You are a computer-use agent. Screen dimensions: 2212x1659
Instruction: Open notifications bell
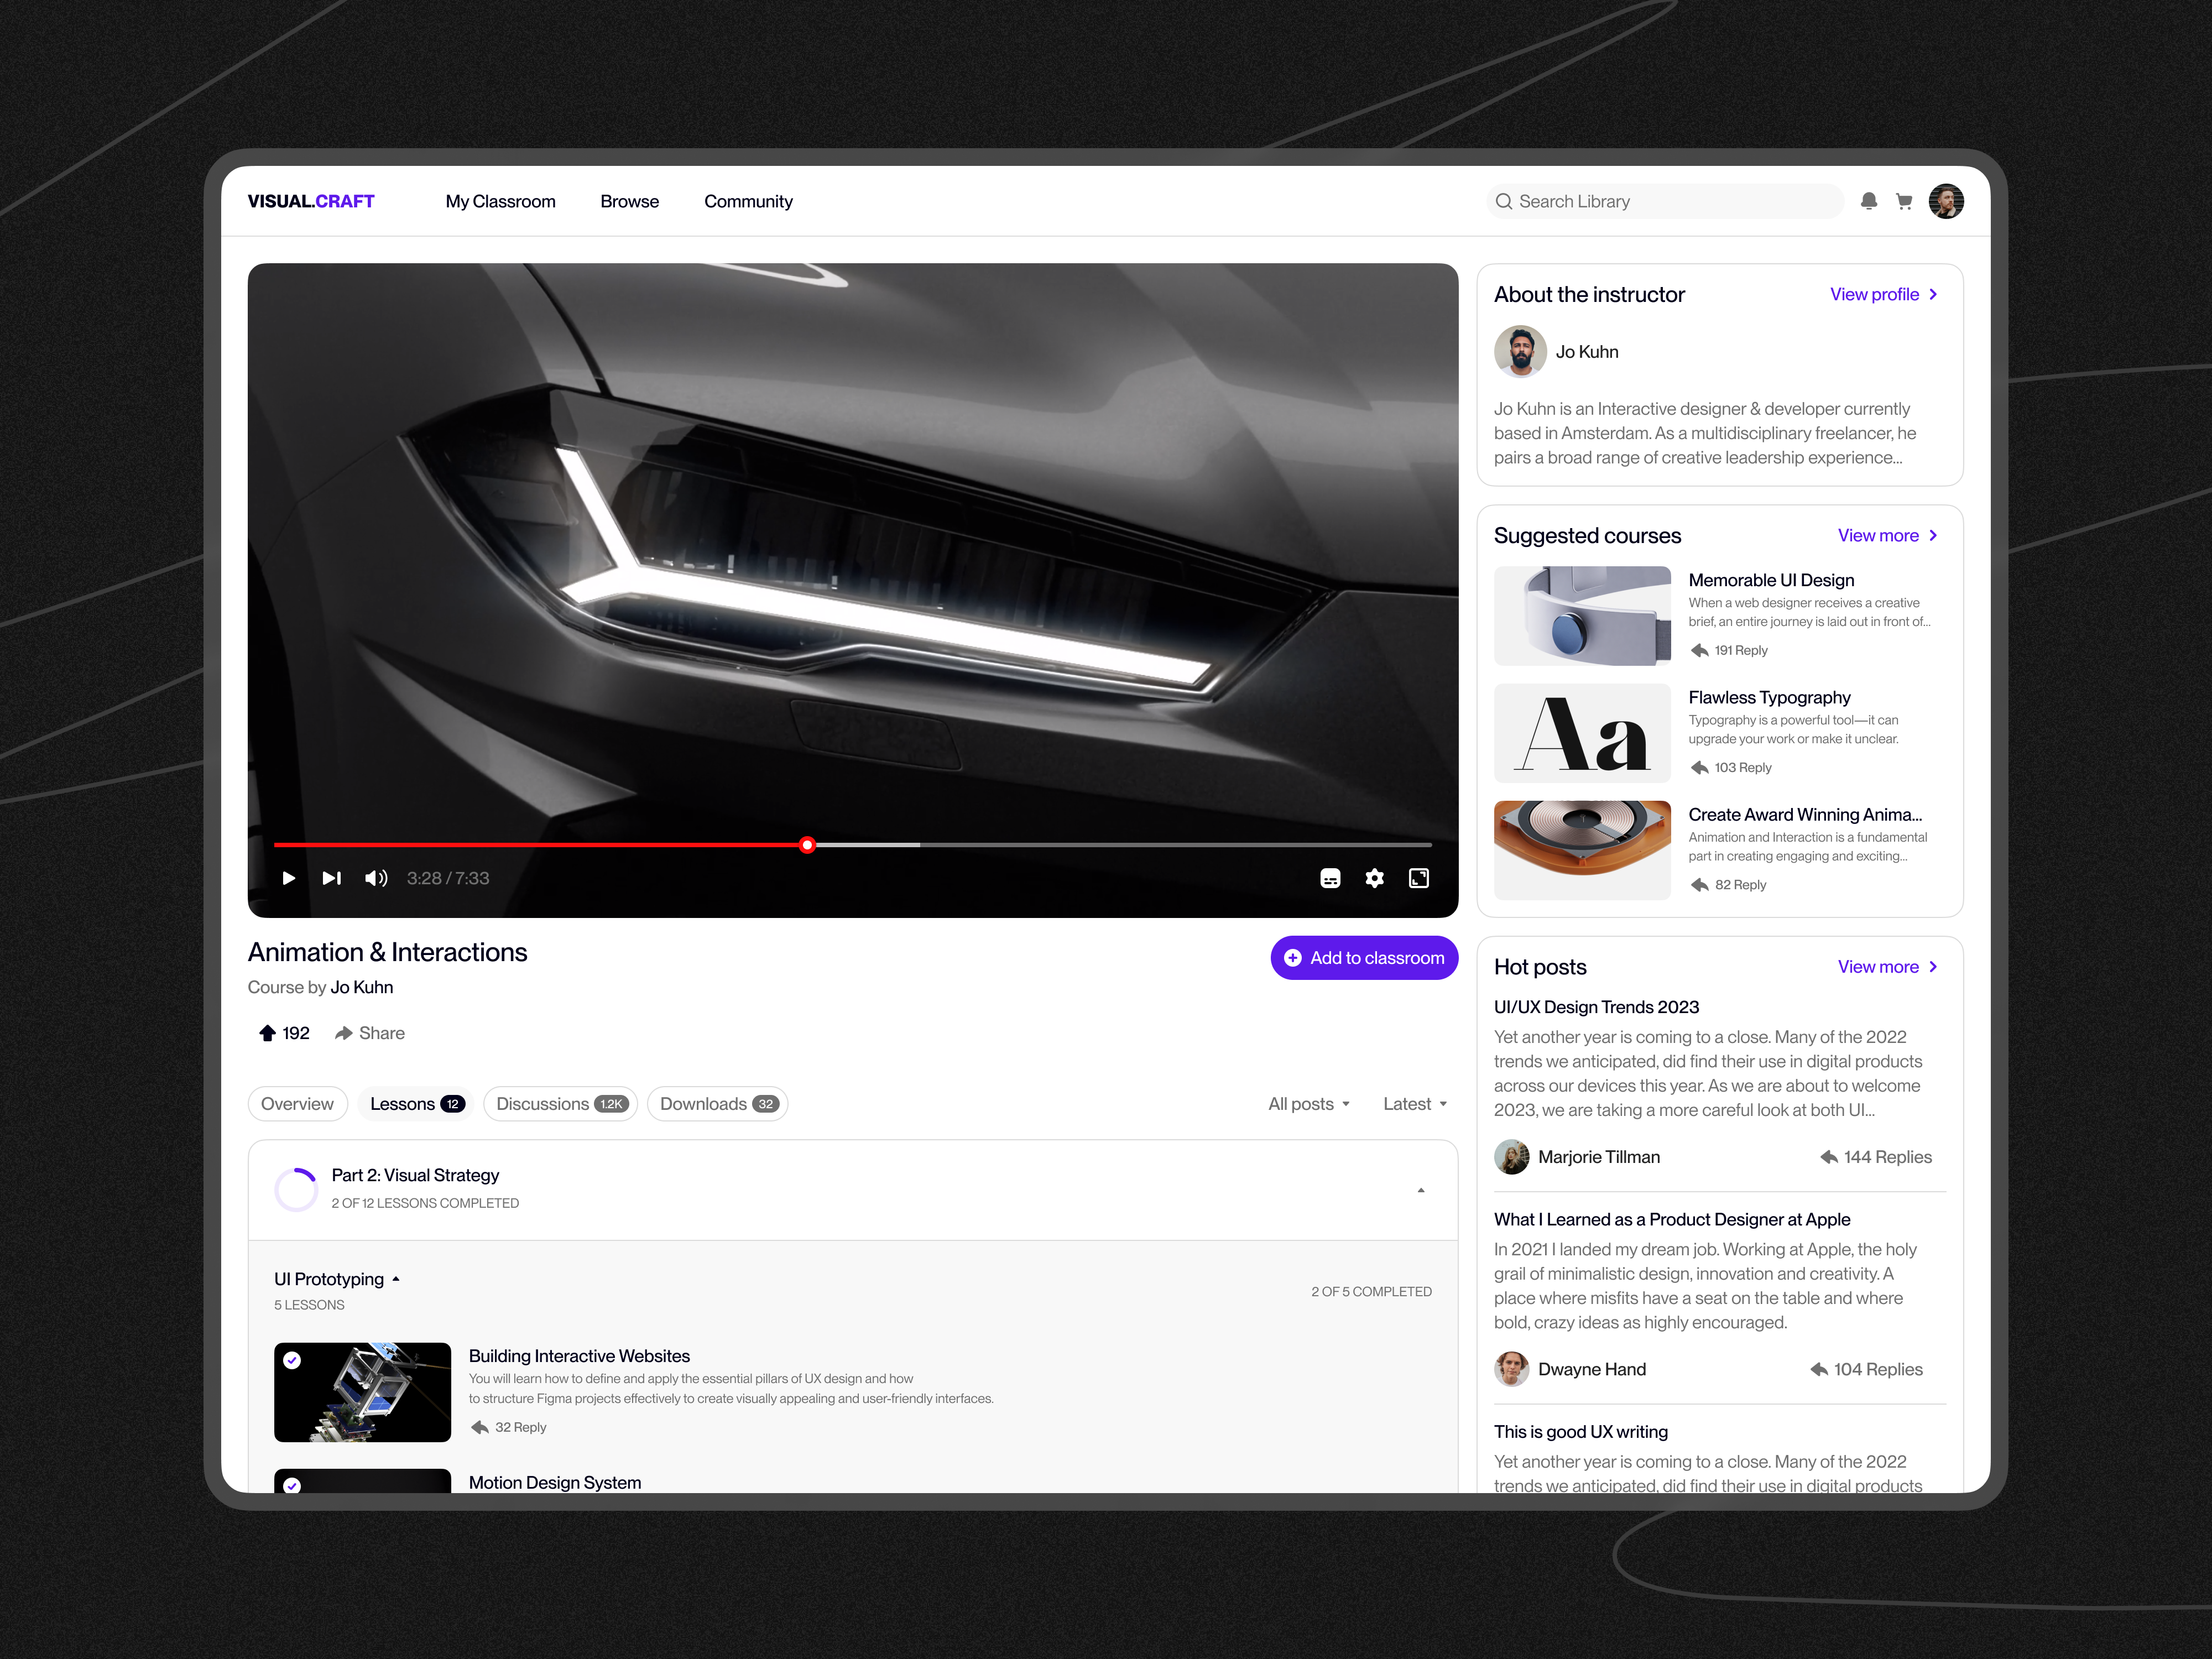(x=1868, y=201)
